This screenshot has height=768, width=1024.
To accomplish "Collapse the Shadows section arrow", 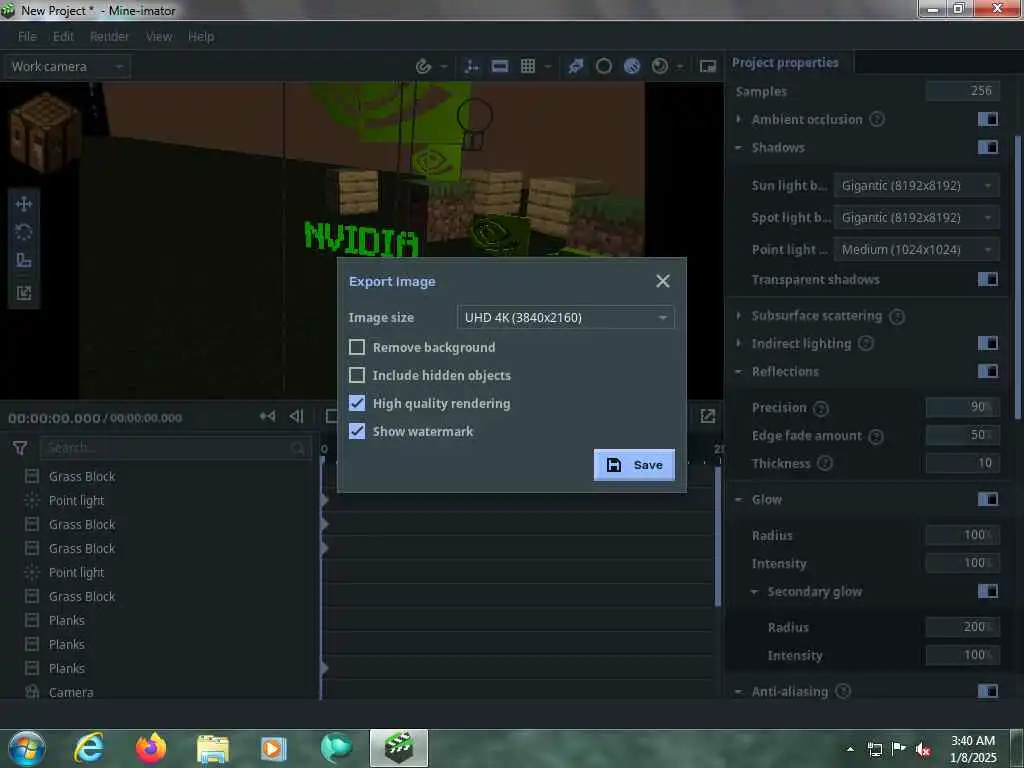I will coord(739,148).
